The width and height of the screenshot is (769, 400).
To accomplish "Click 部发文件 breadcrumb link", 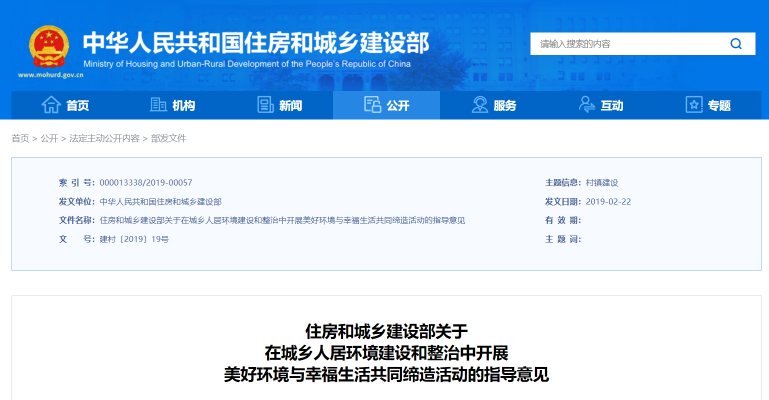I will [168, 138].
